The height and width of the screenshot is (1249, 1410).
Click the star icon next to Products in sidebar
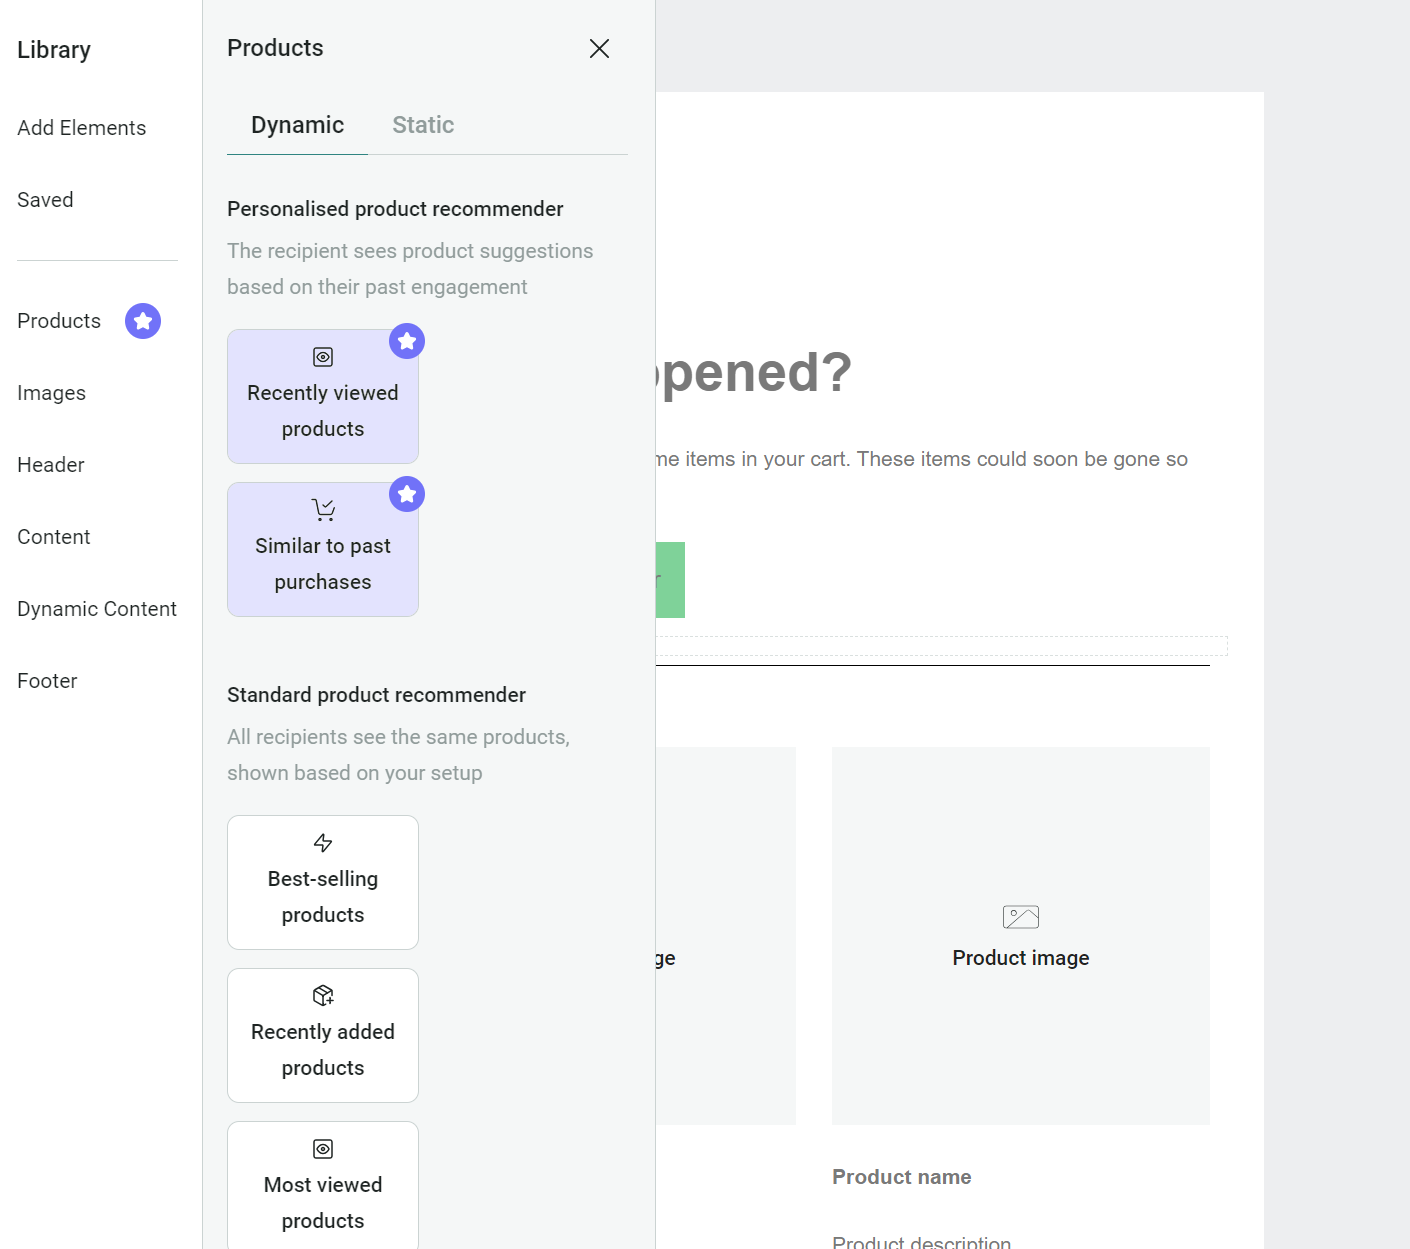point(142,321)
